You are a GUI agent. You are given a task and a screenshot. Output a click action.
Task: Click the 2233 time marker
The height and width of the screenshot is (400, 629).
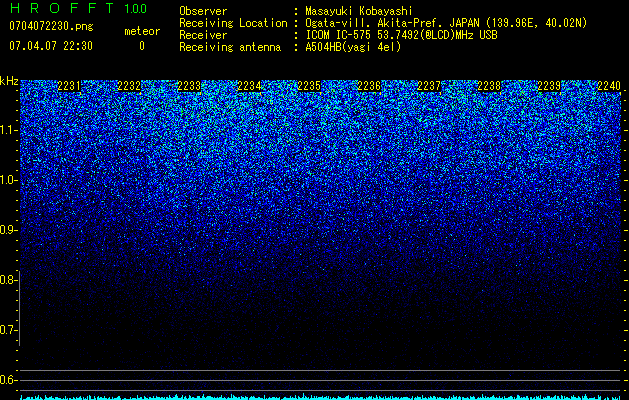tap(189, 86)
